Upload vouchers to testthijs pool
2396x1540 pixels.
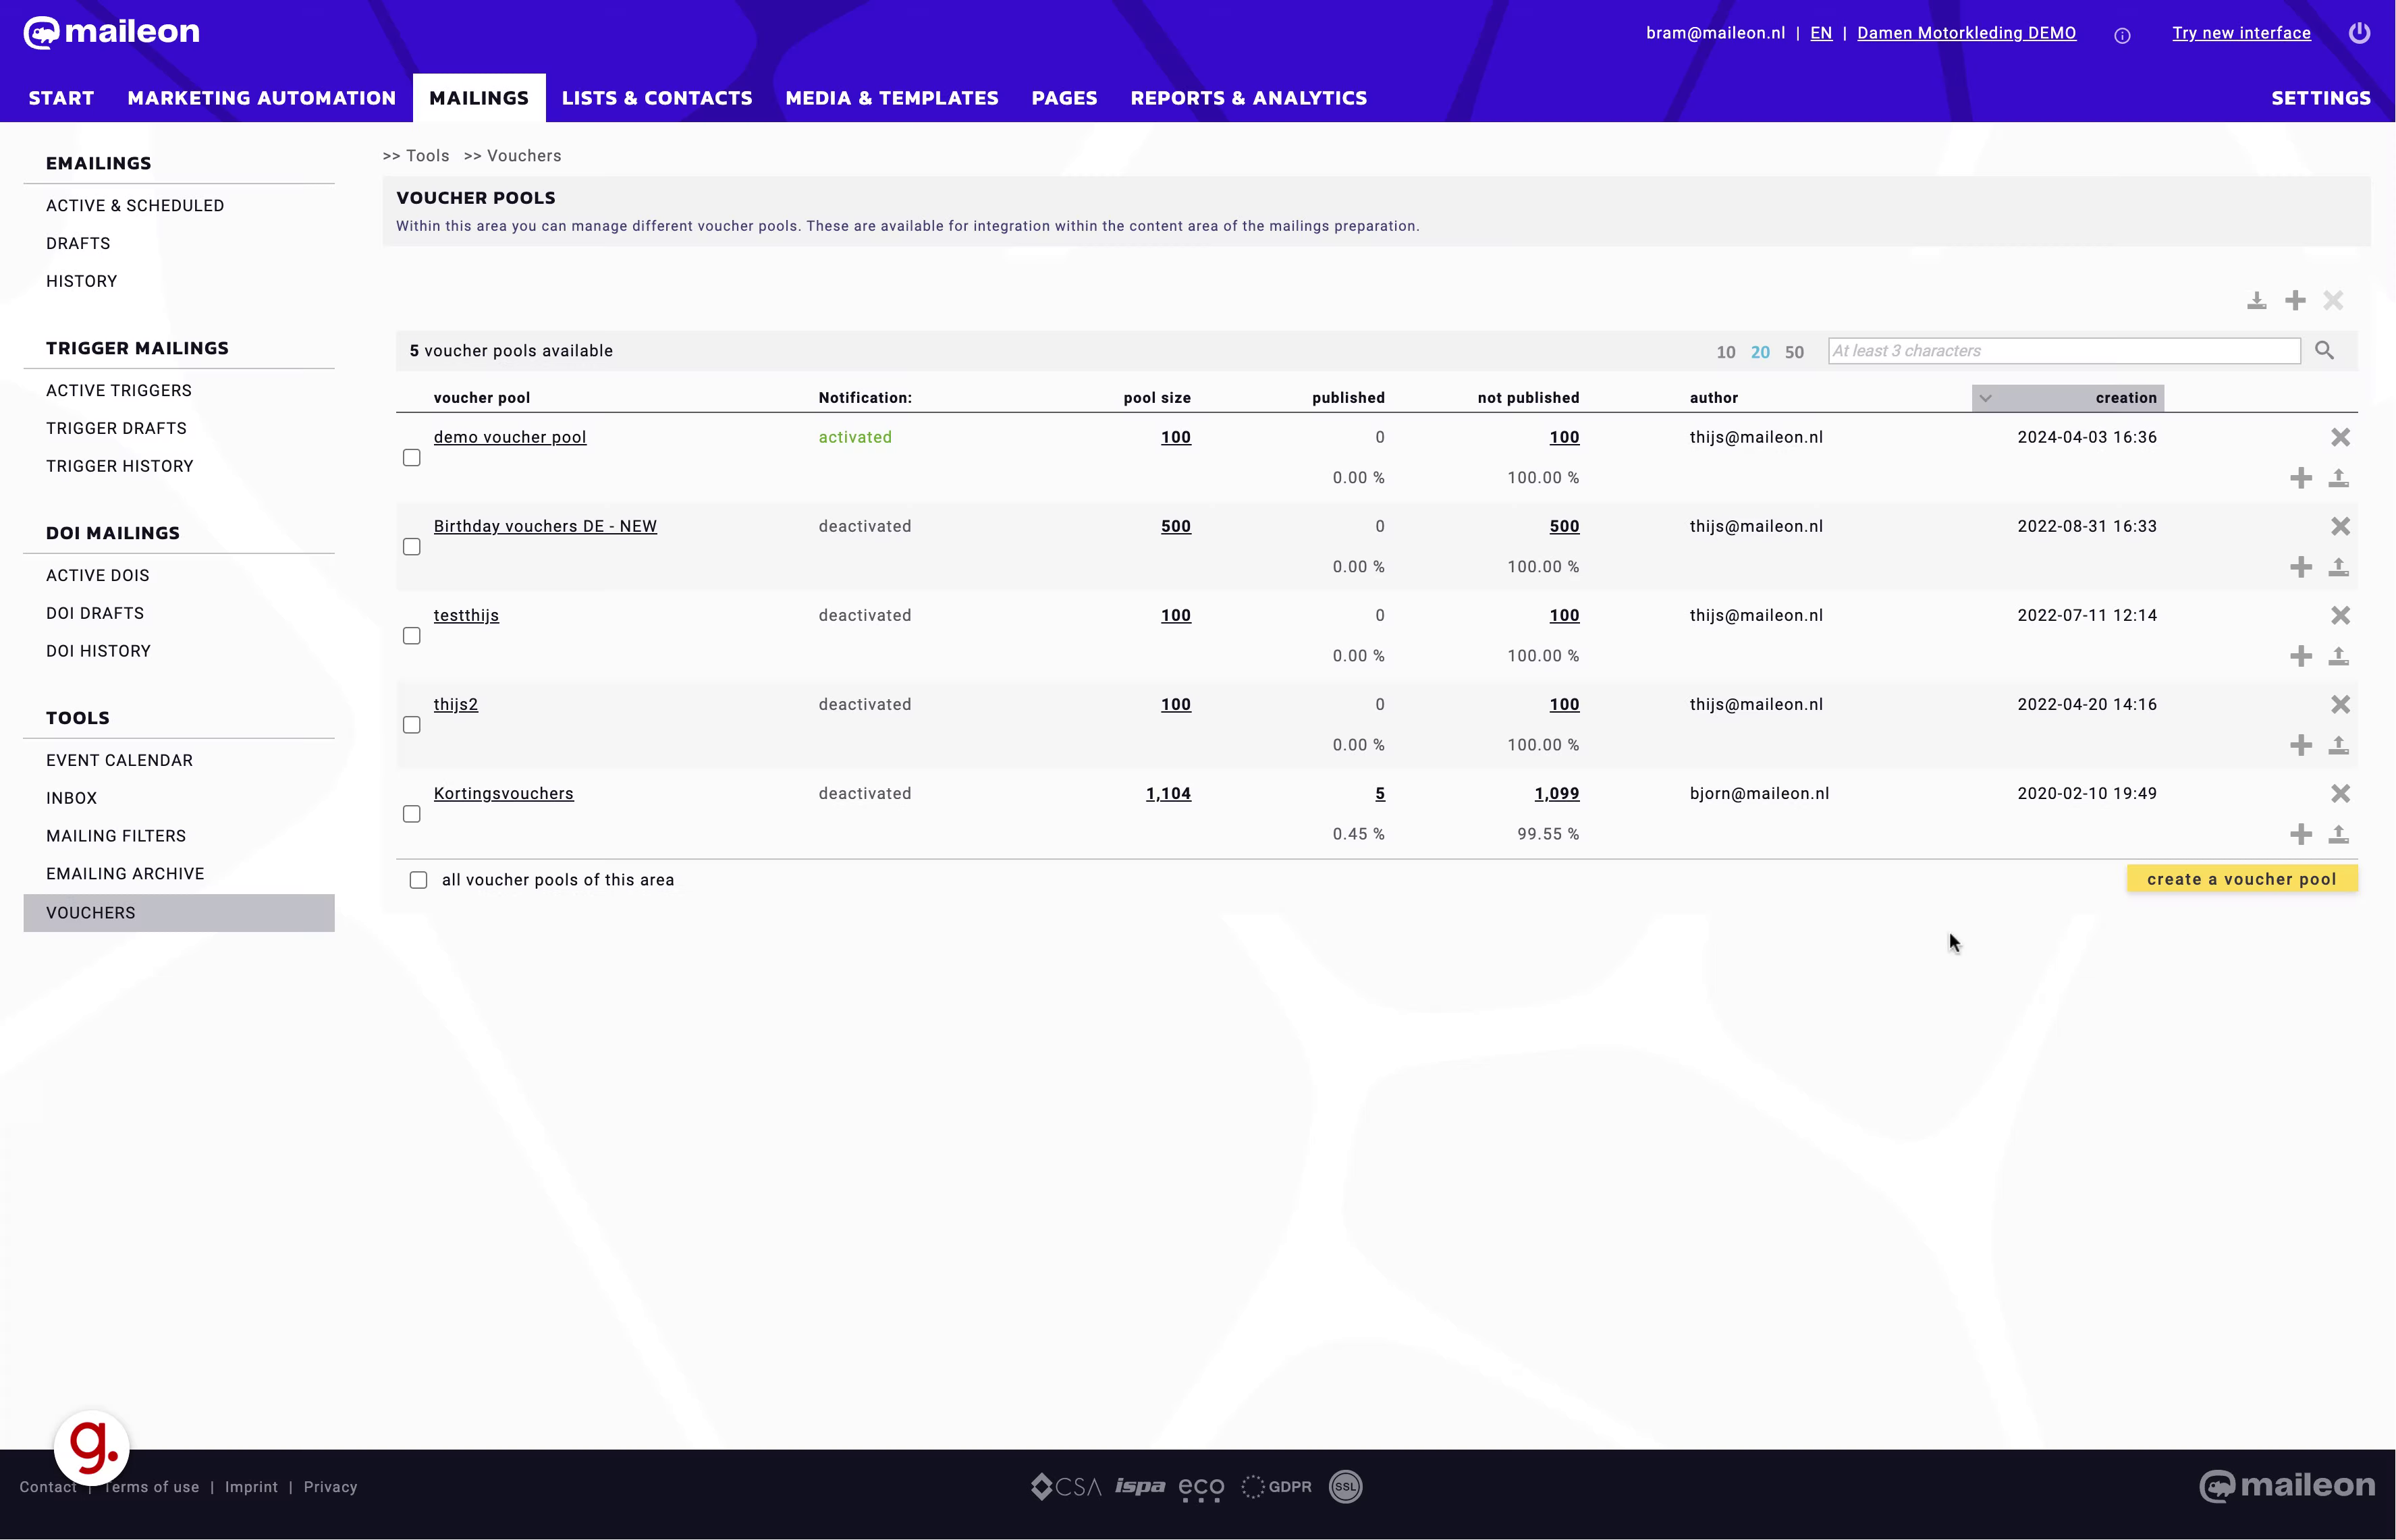coord(2338,656)
